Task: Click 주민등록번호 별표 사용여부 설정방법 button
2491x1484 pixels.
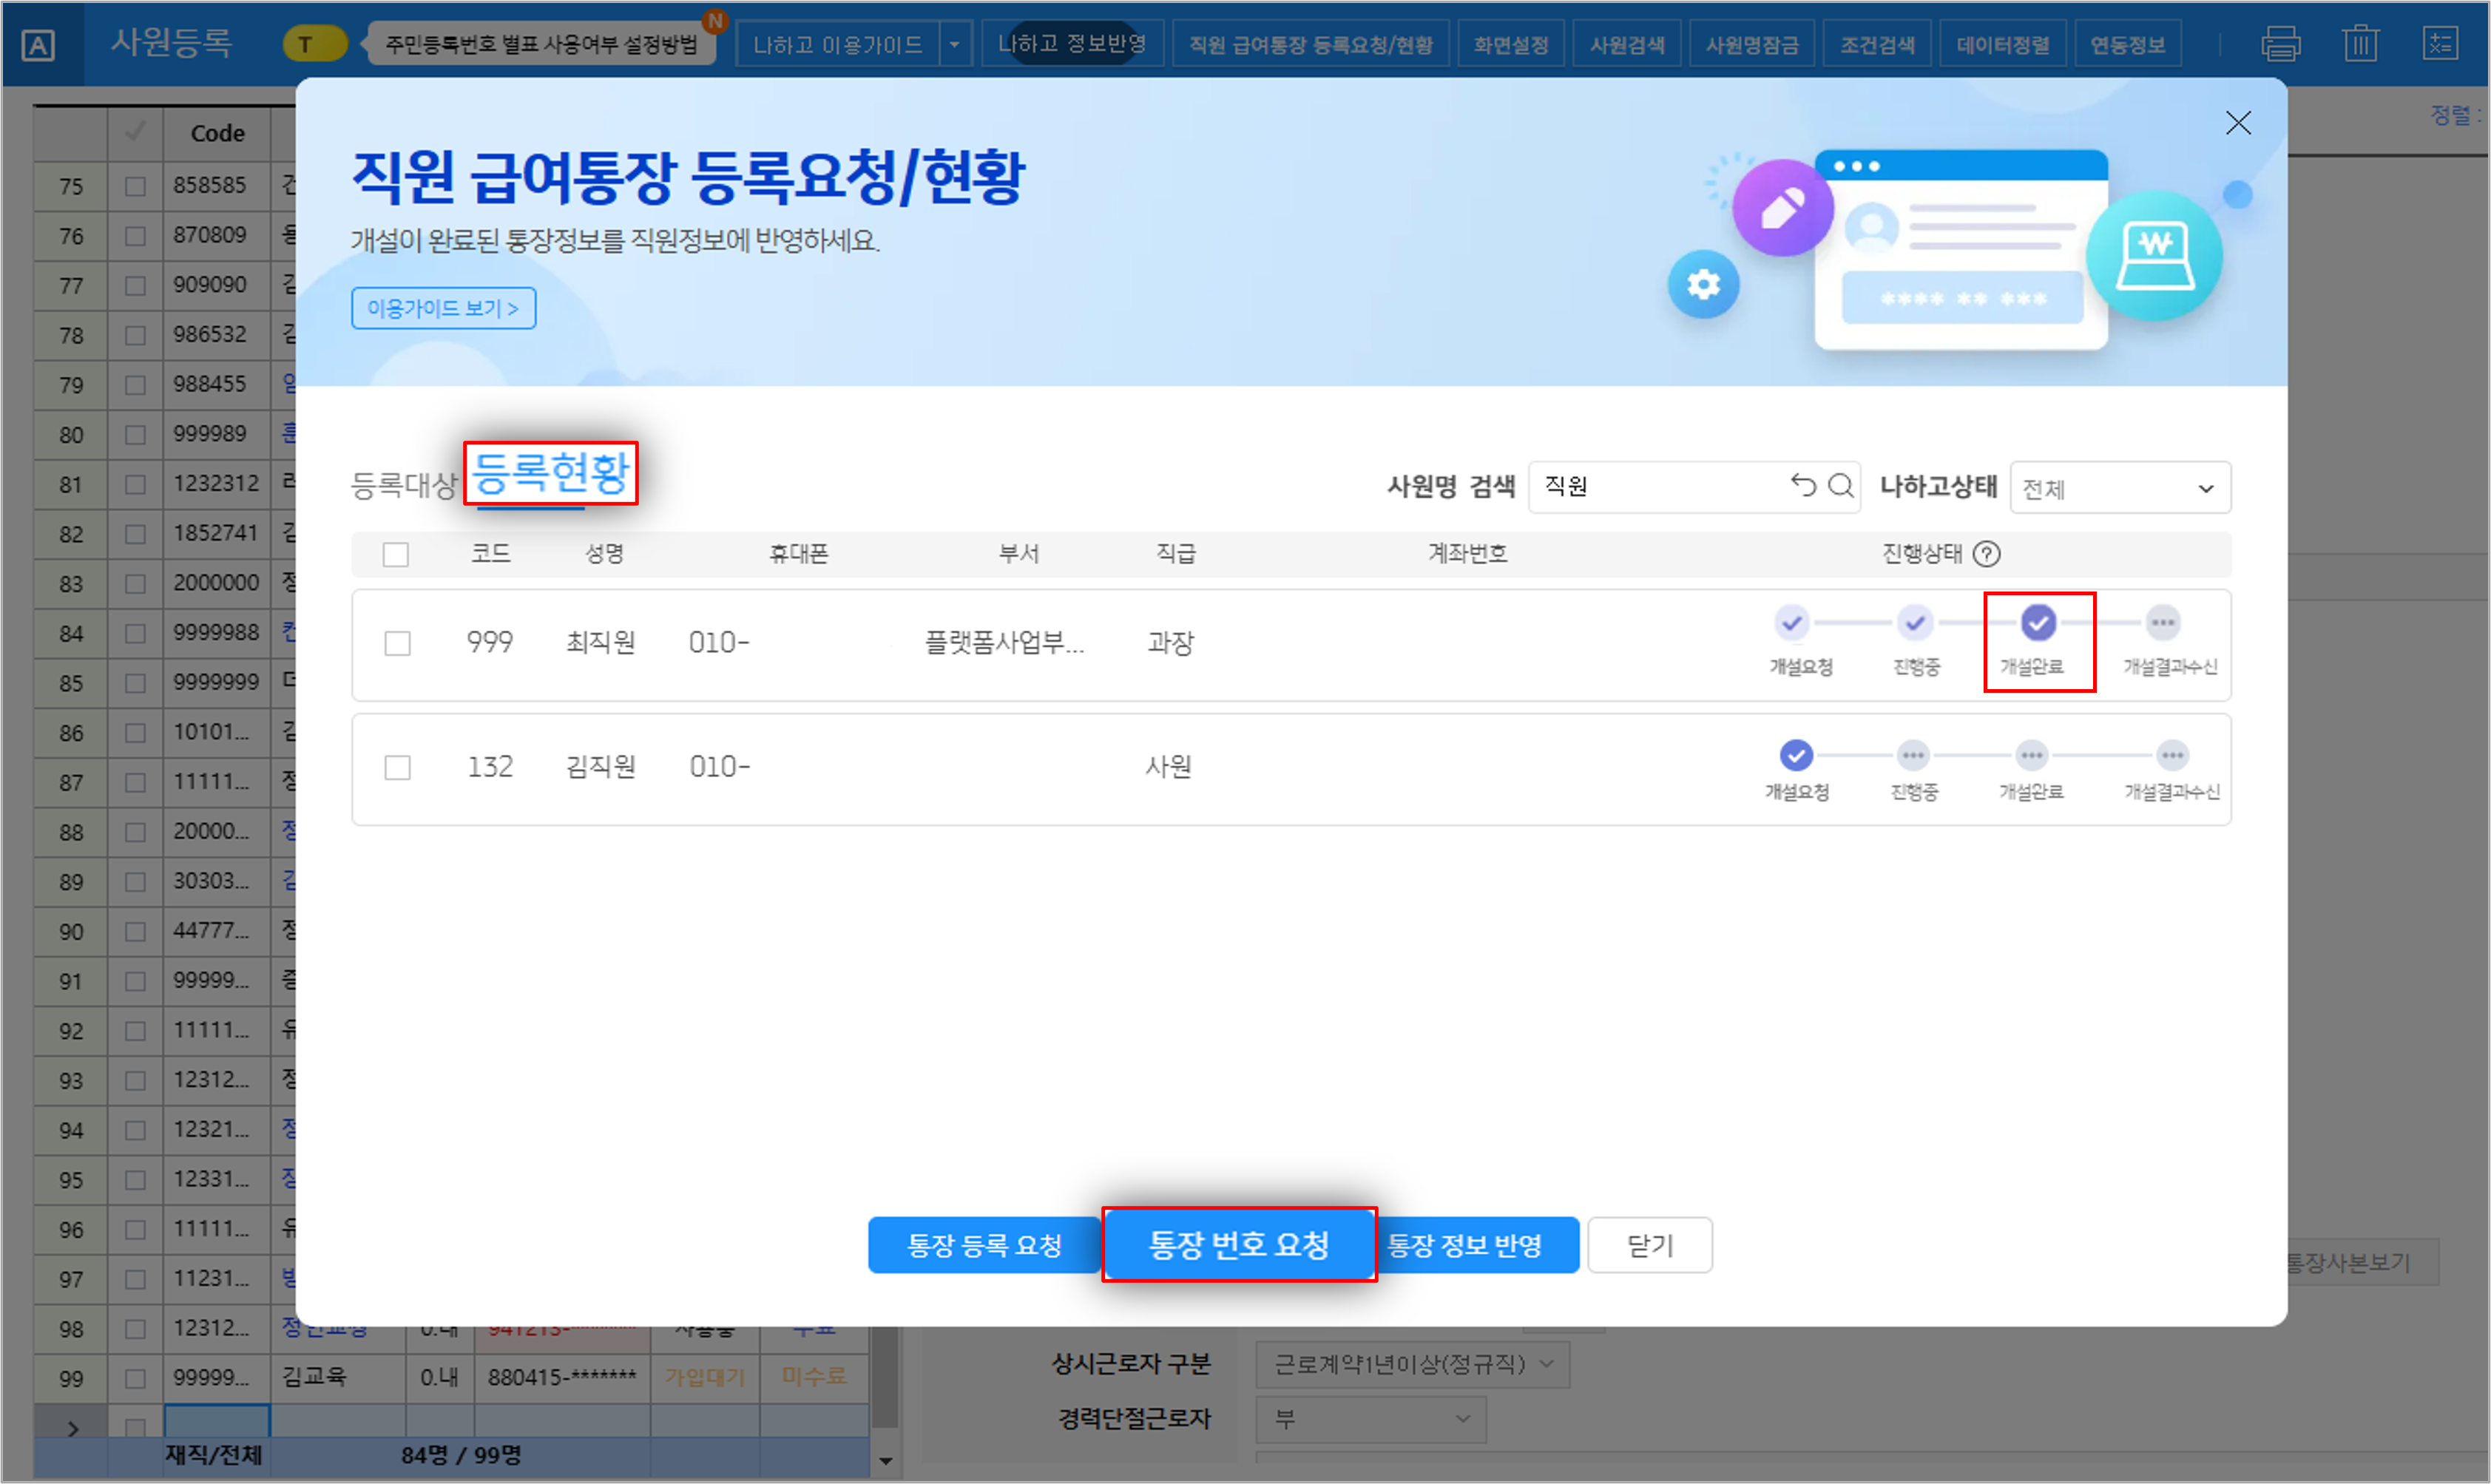Action: pyautogui.click(x=541, y=44)
